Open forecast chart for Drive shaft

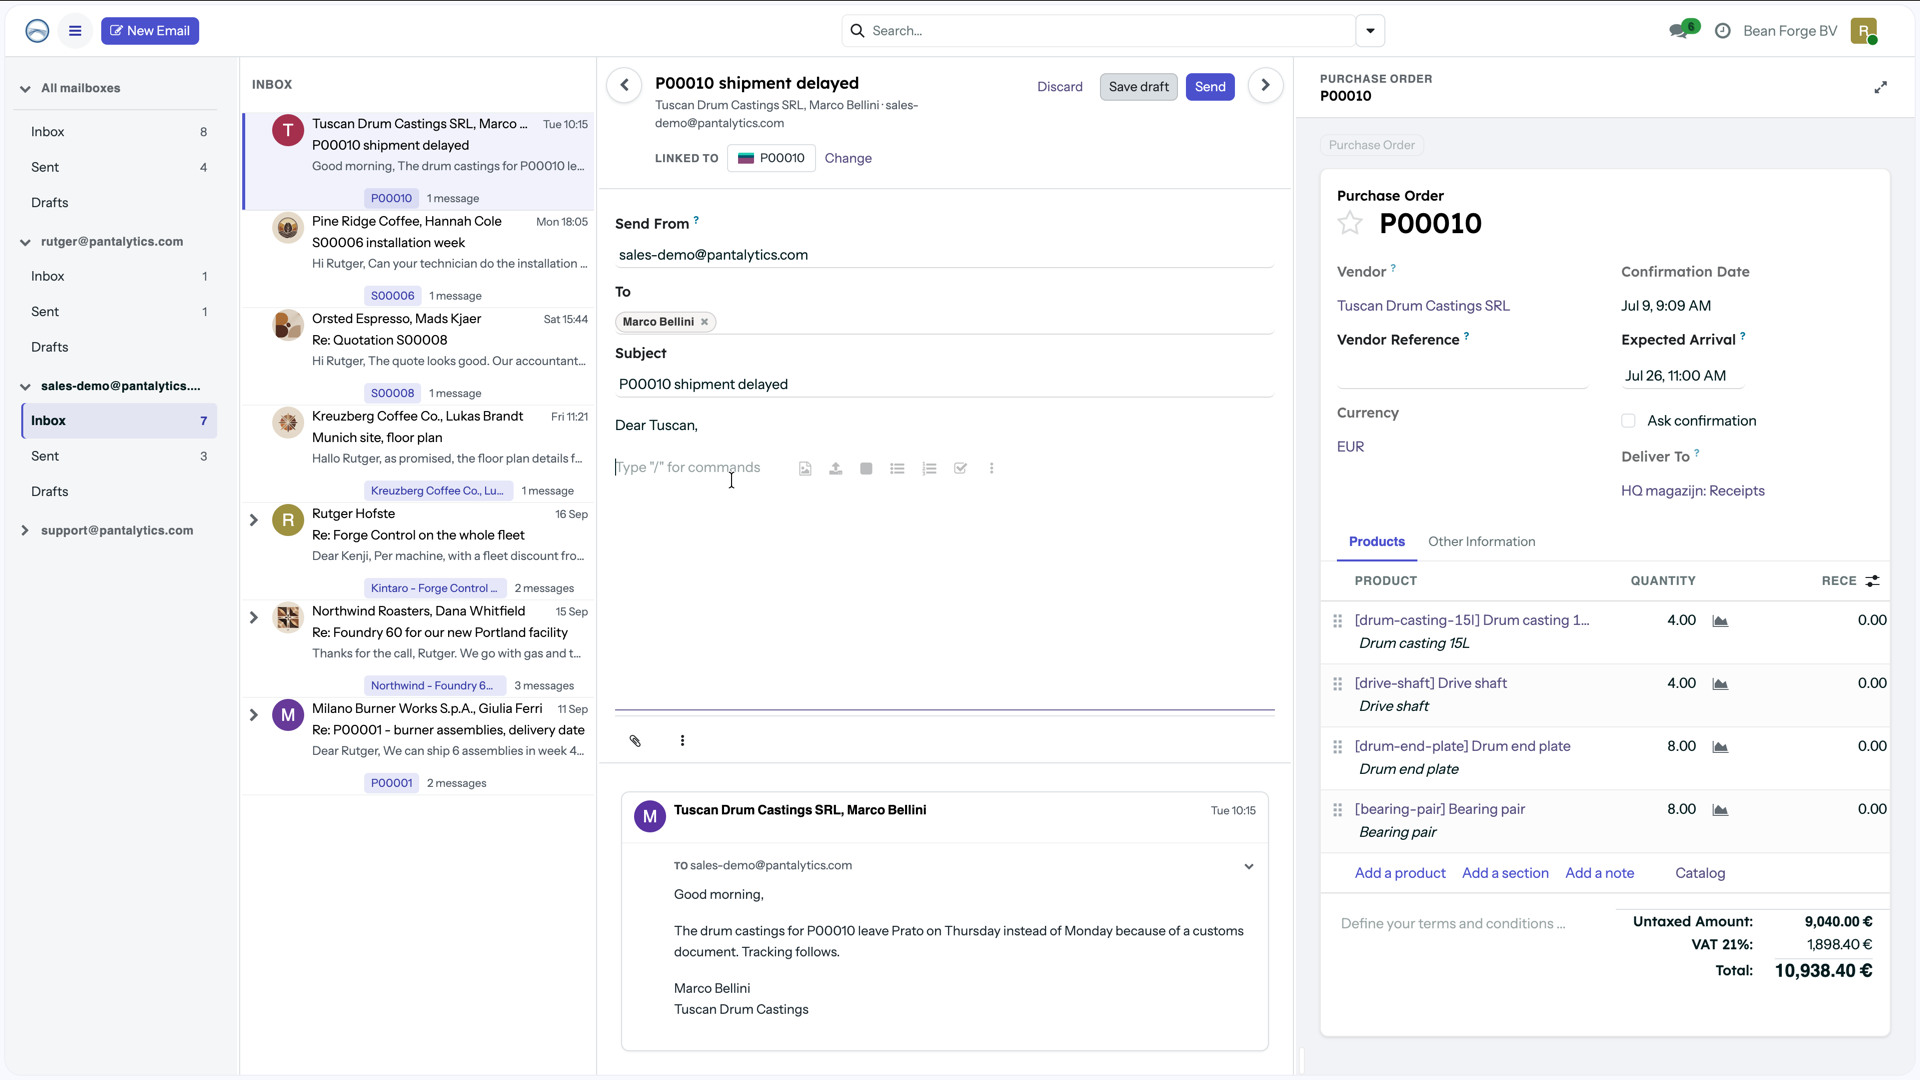(1720, 684)
